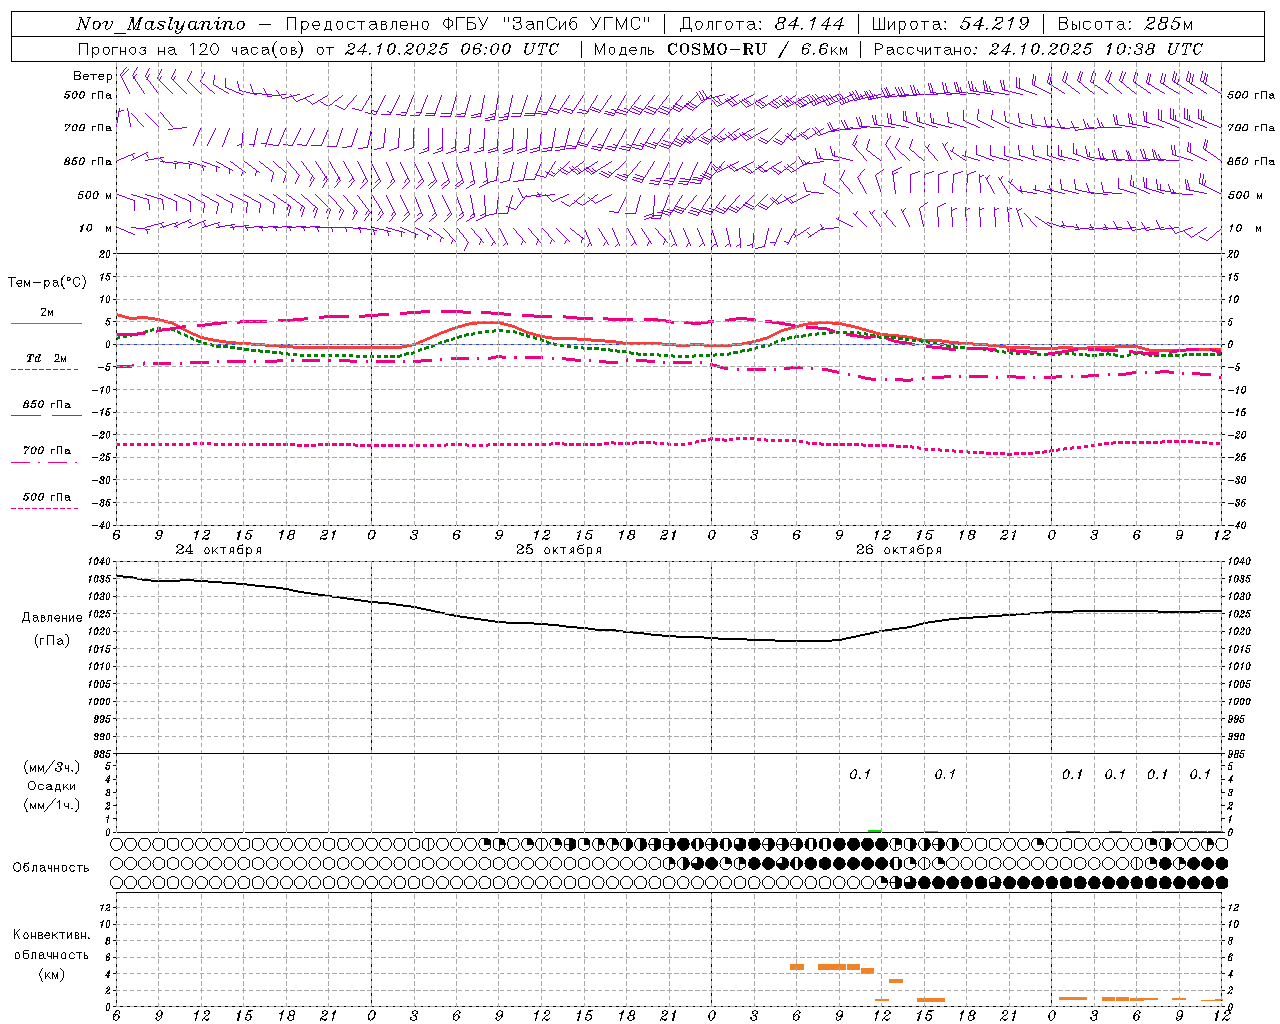Click the station title "Nov_Maslyanino"
The image size is (1280, 1024).
(161, 24)
